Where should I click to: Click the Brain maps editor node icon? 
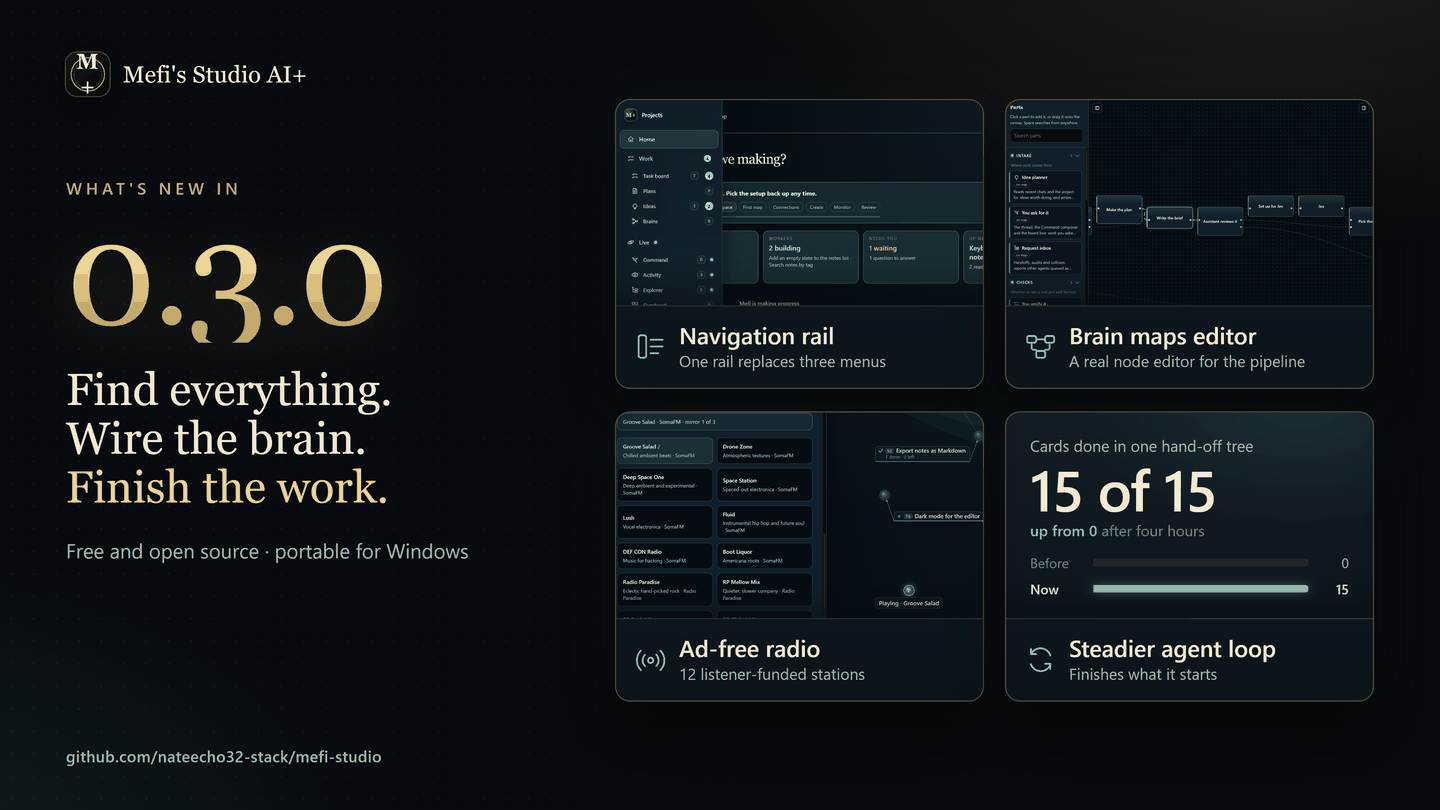[1040, 347]
